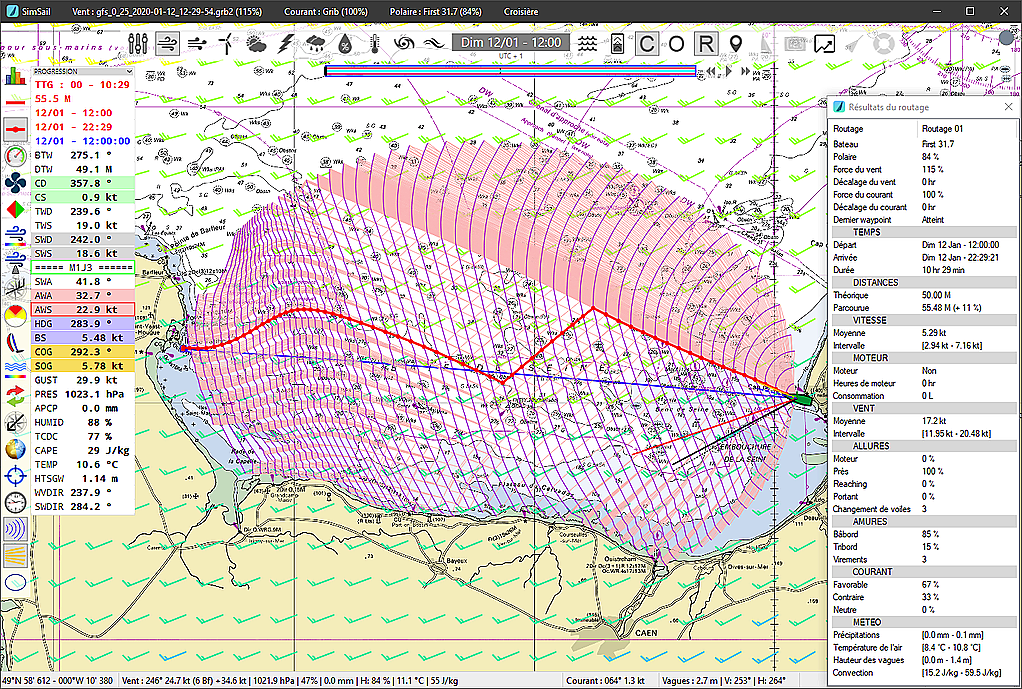The height and width of the screenshot is (689, 1022).
Task: Toggle the orange fan lines sidebar button
Action: click(15, 557)
